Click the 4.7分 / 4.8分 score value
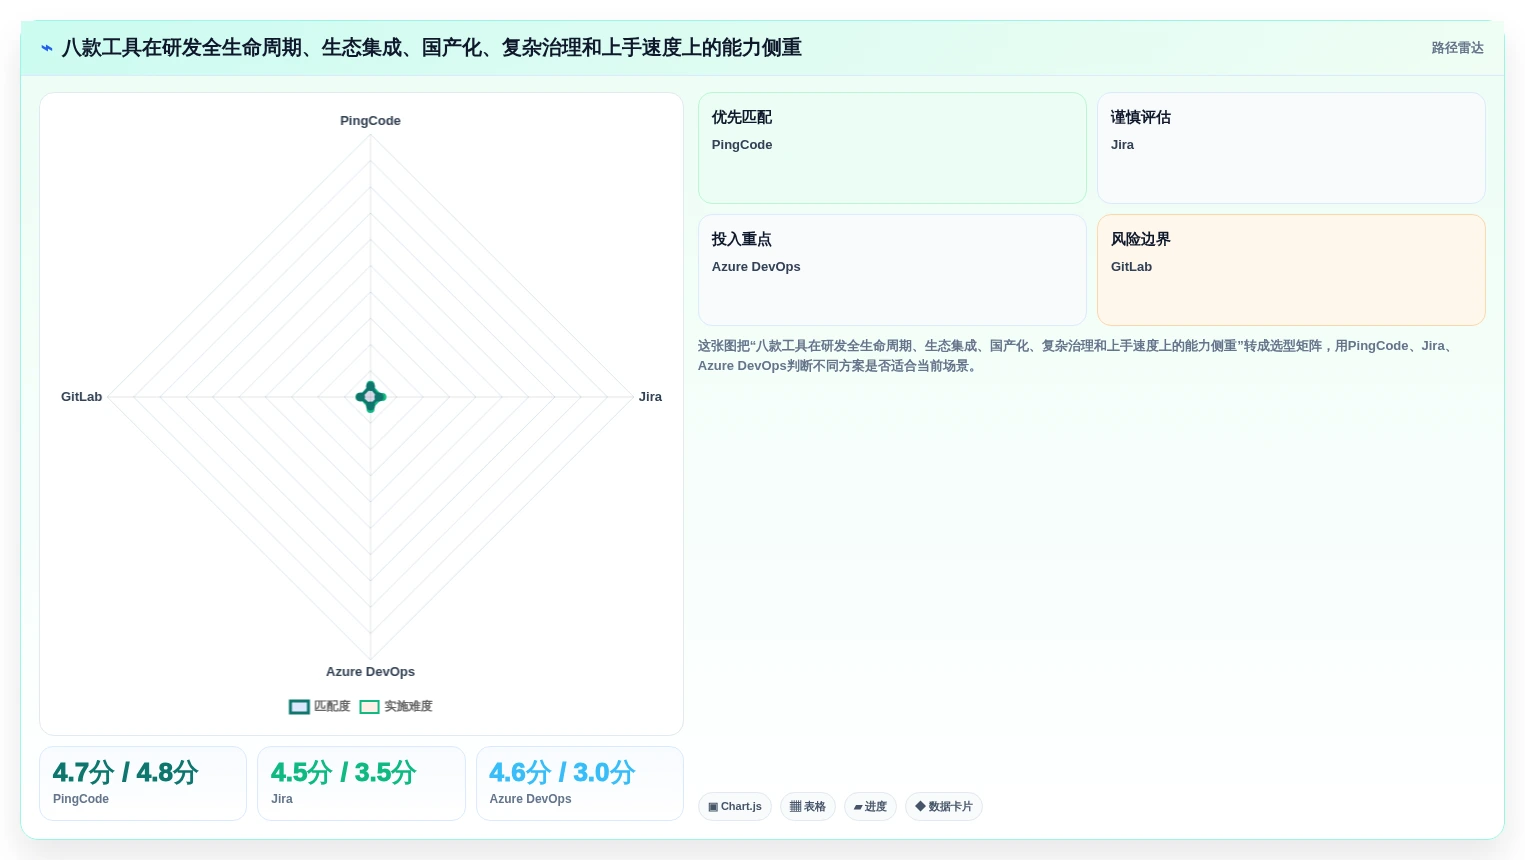This screenshot has height=860, width=1525. (x=125, y=773)
